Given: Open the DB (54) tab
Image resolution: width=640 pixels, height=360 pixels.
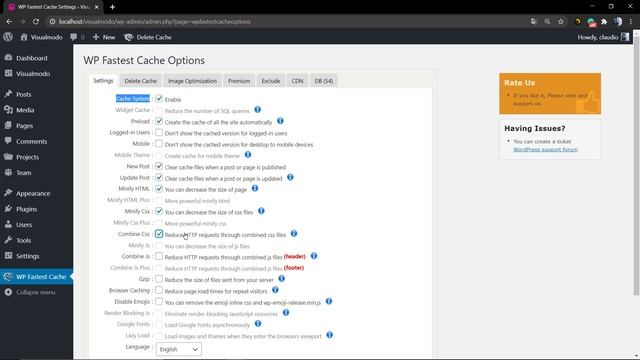Looking at the screenshot, I should 323,81.
